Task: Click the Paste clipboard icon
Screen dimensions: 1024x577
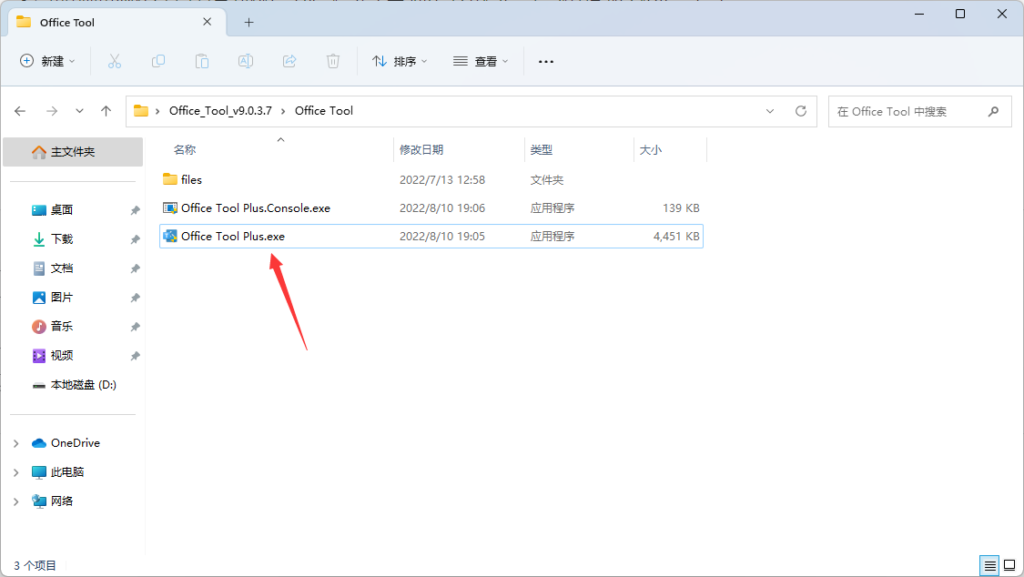Action: point(202,61)
